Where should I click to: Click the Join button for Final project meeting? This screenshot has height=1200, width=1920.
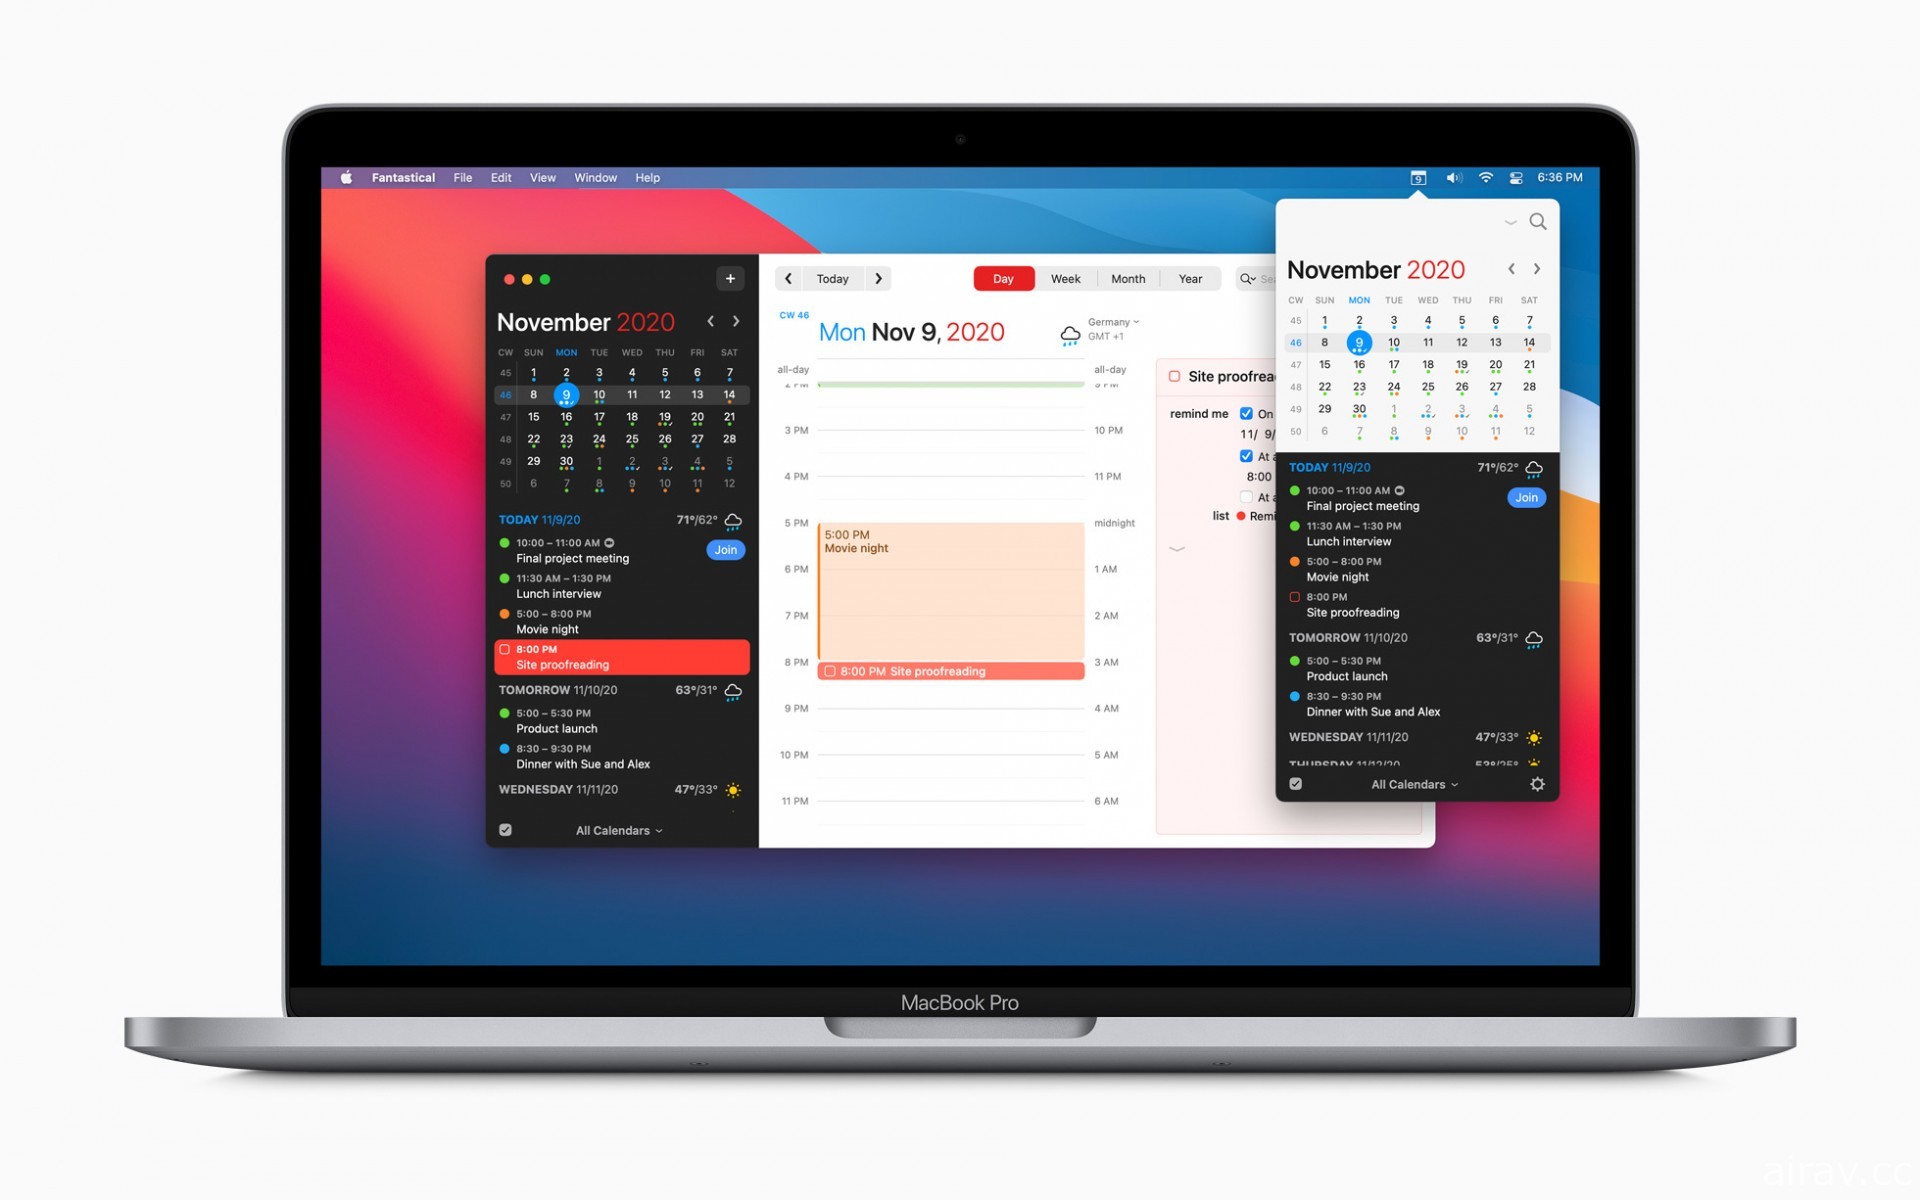[x=726, y=549]
